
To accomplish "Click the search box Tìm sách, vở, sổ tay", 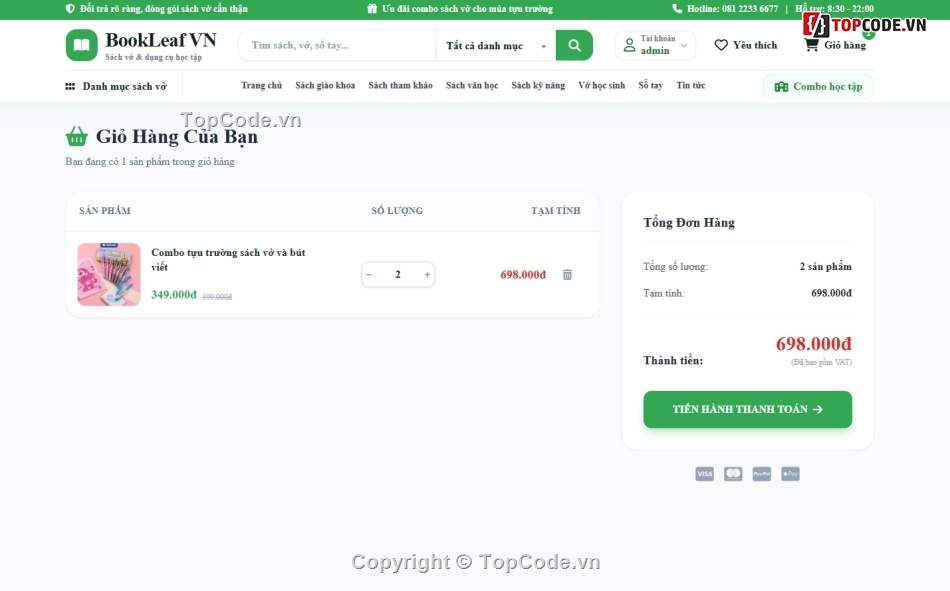I will tap(337, 45).
